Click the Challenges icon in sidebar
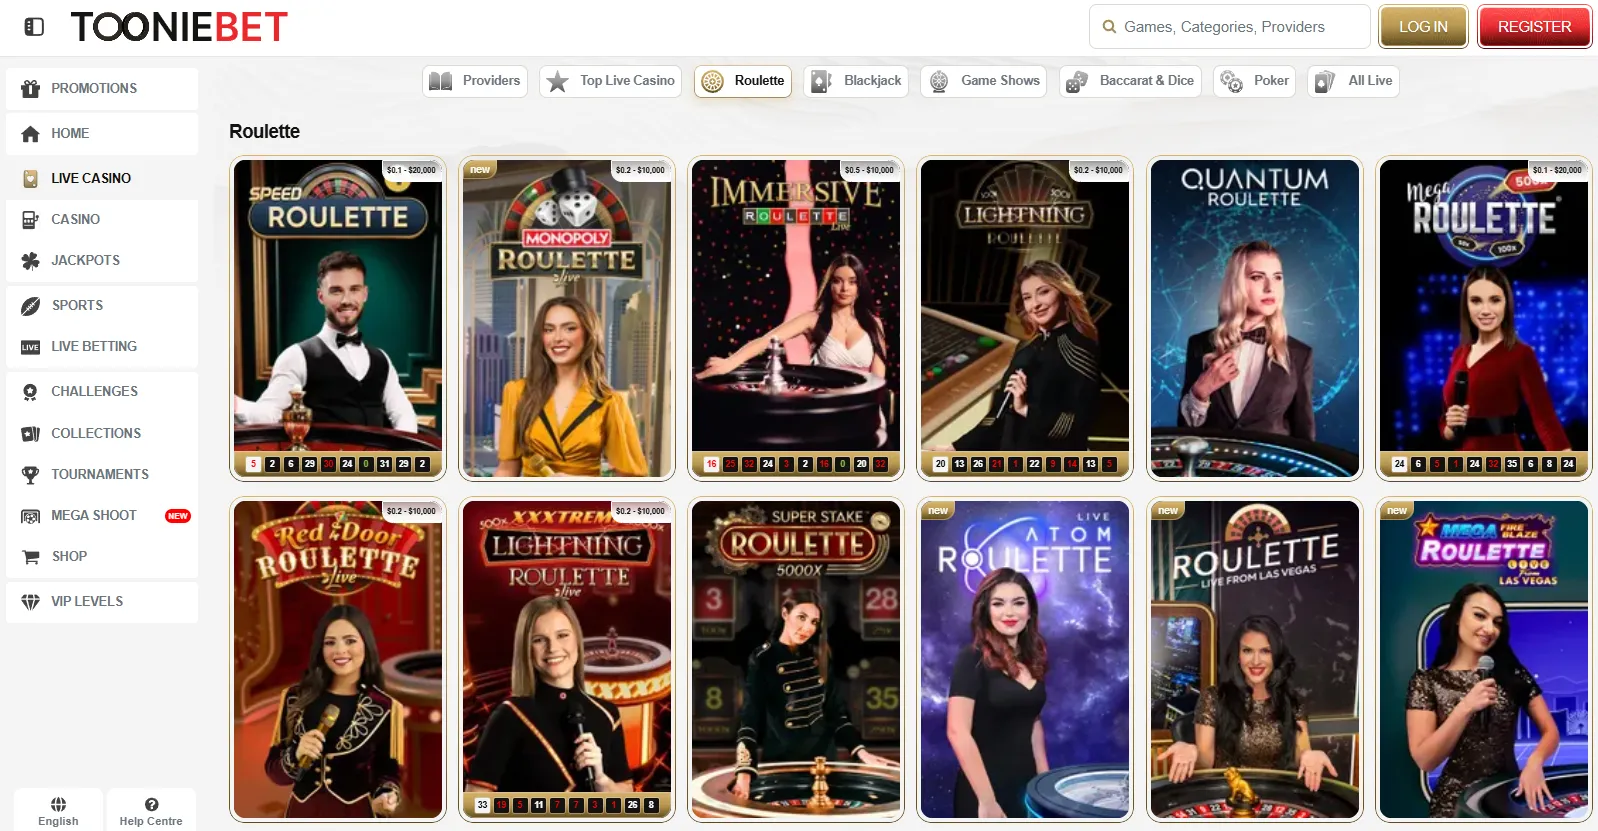Screen dimensions: 1598x831 tap(31, 391)
